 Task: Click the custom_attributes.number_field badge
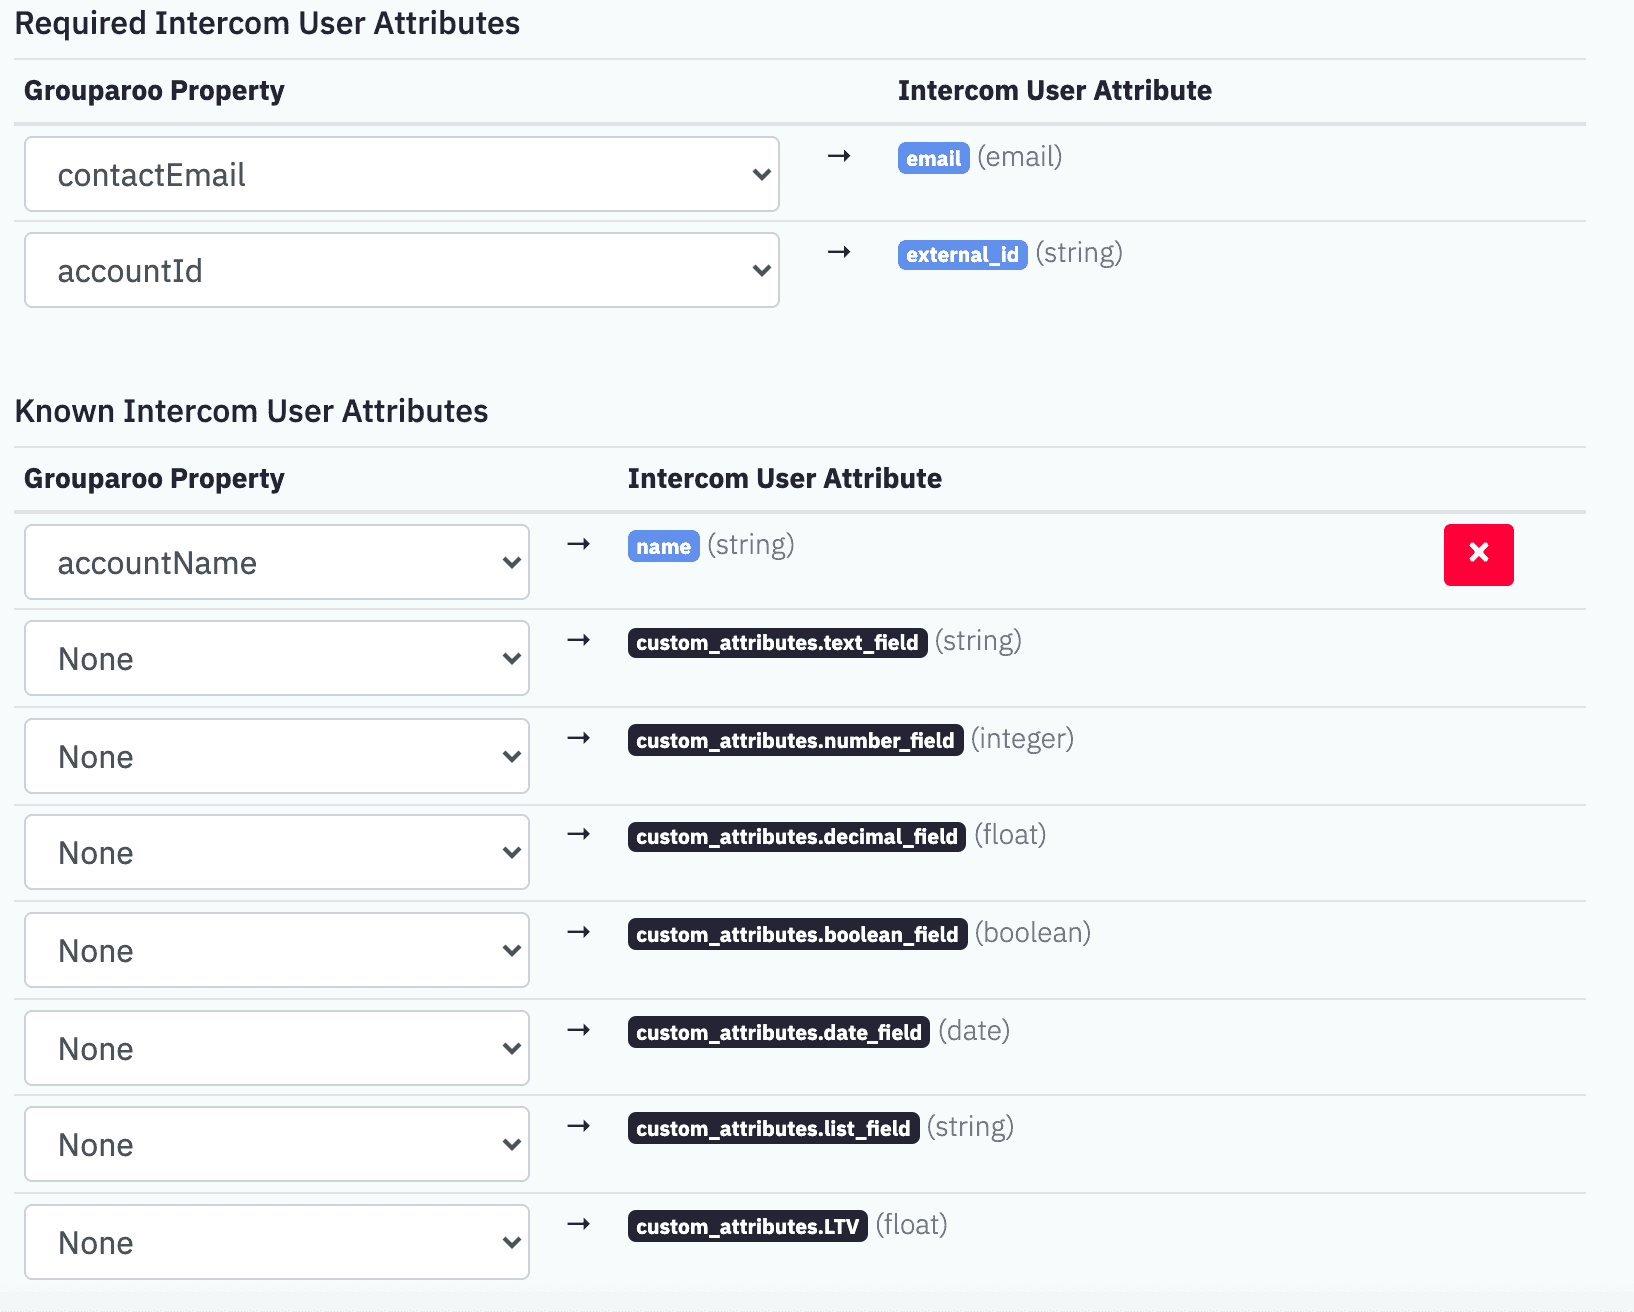coord(795,740)
